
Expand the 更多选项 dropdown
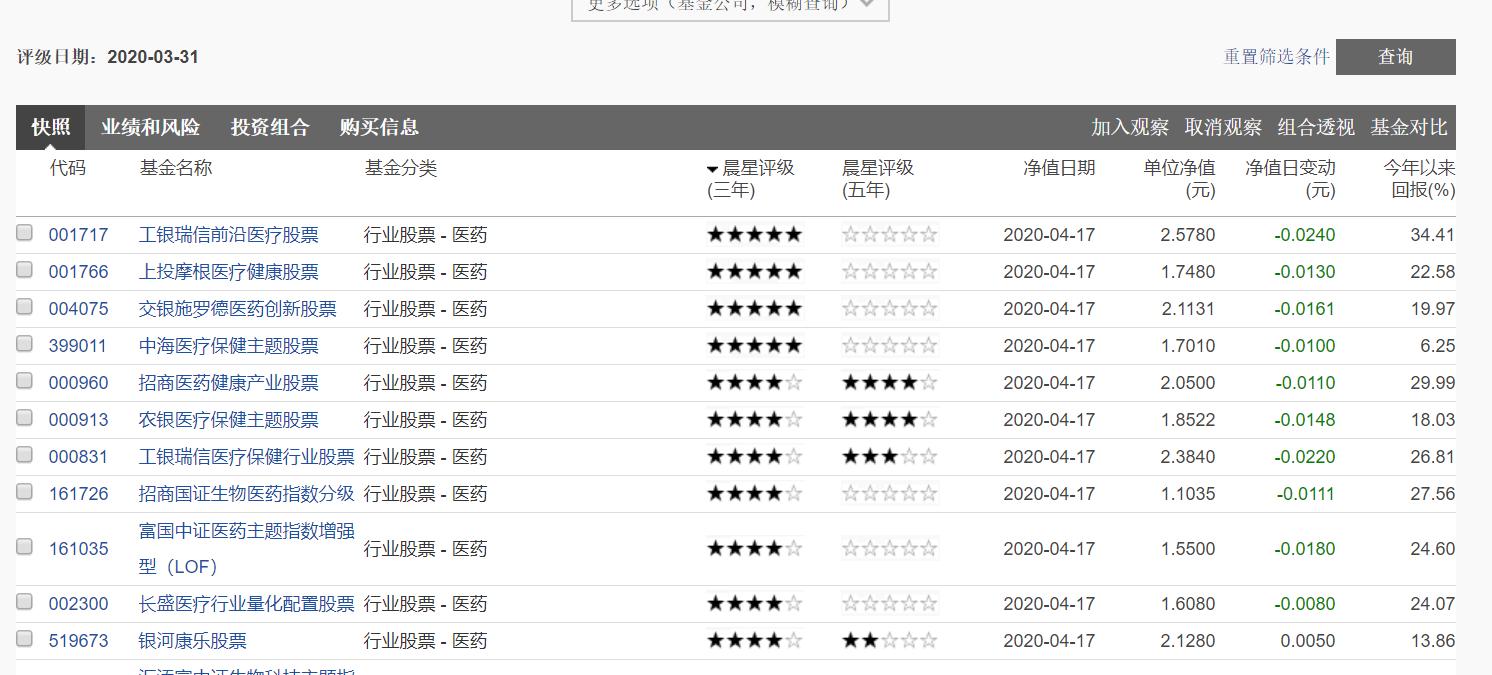click(730, 6)
